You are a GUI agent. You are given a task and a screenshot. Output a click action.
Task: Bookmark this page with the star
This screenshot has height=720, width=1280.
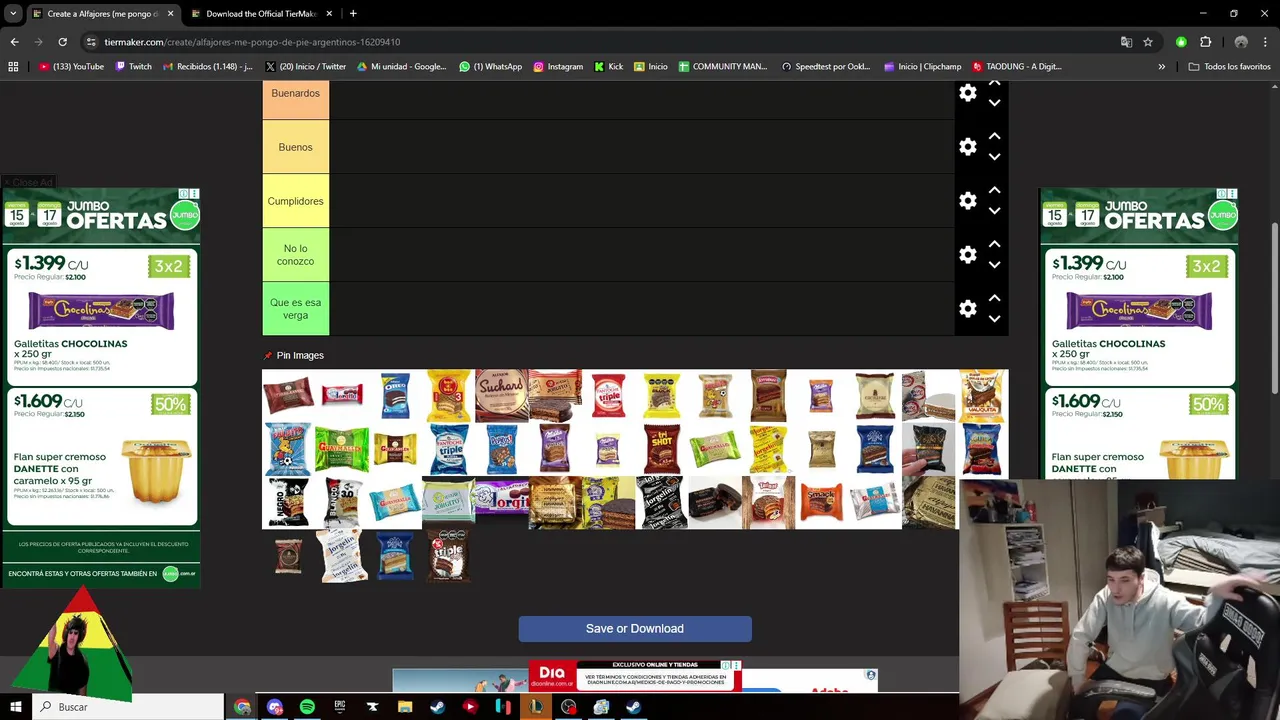1148,42
